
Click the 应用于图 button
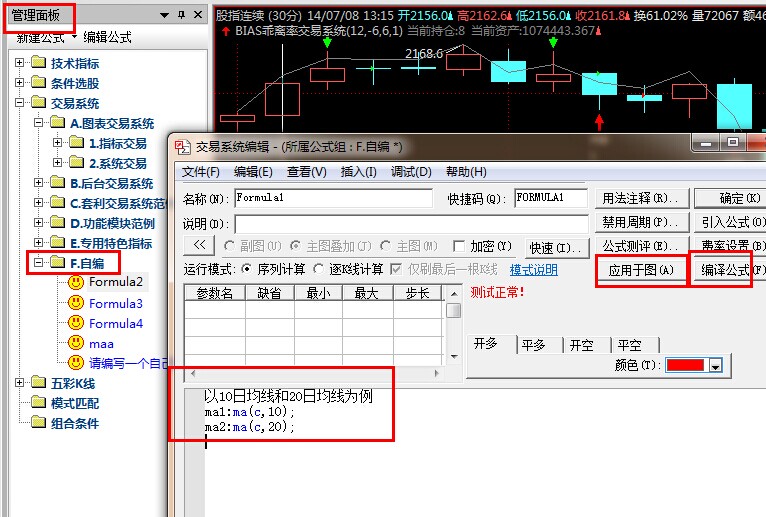point(641,270)
